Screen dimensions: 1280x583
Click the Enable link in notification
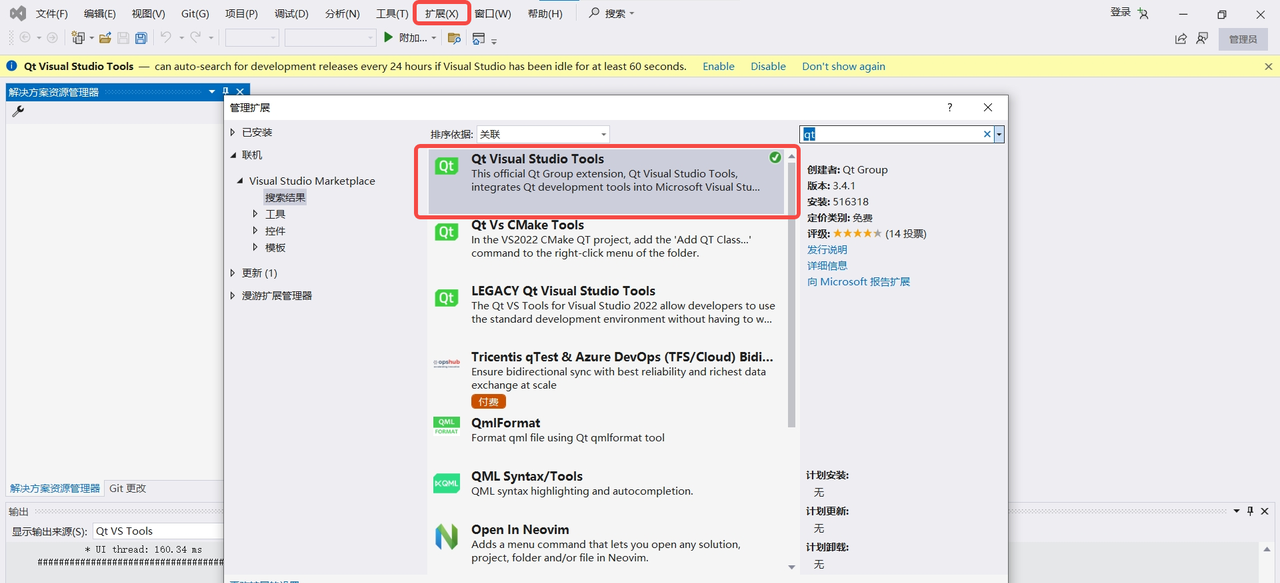[718, 66]
